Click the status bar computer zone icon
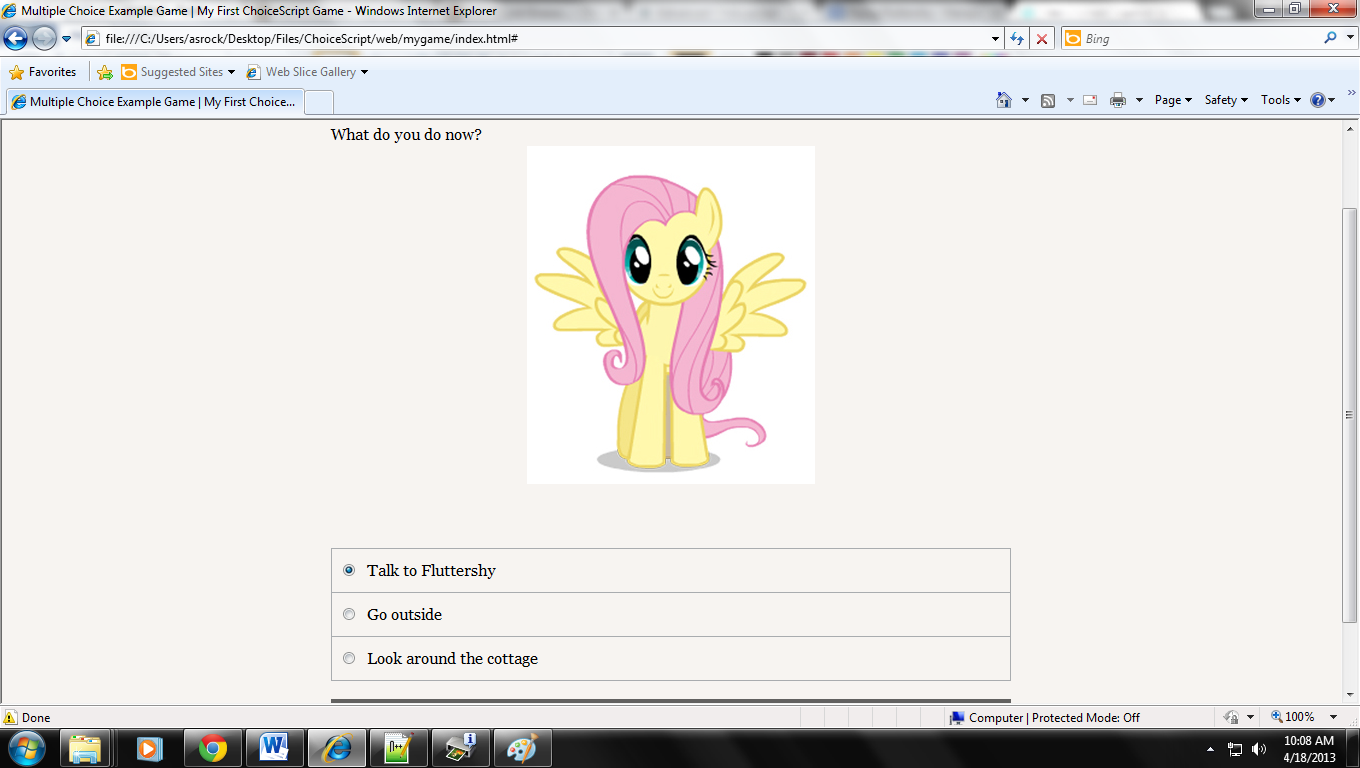The image size is (1360, 768). pyautogui.click(x=957, y=717)
